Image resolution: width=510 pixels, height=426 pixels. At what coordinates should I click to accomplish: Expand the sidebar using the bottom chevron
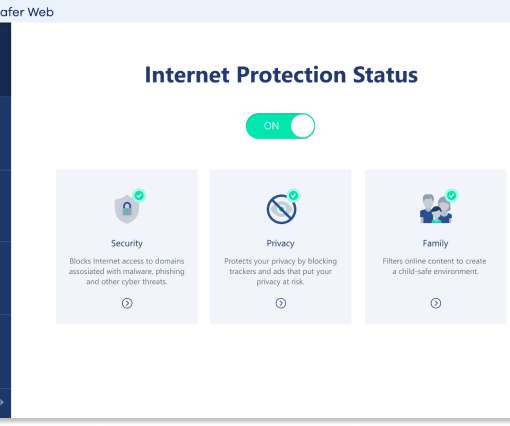2,402
